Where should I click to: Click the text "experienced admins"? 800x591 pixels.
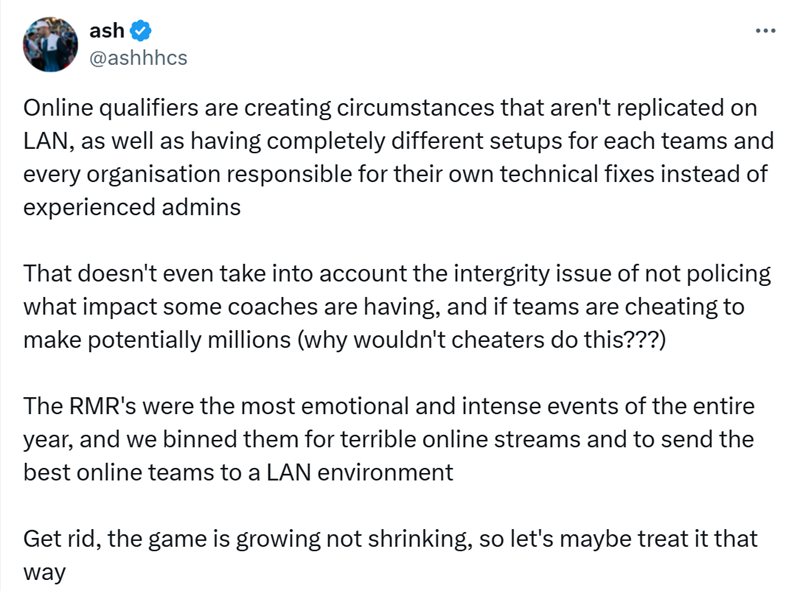coord(132,208)
